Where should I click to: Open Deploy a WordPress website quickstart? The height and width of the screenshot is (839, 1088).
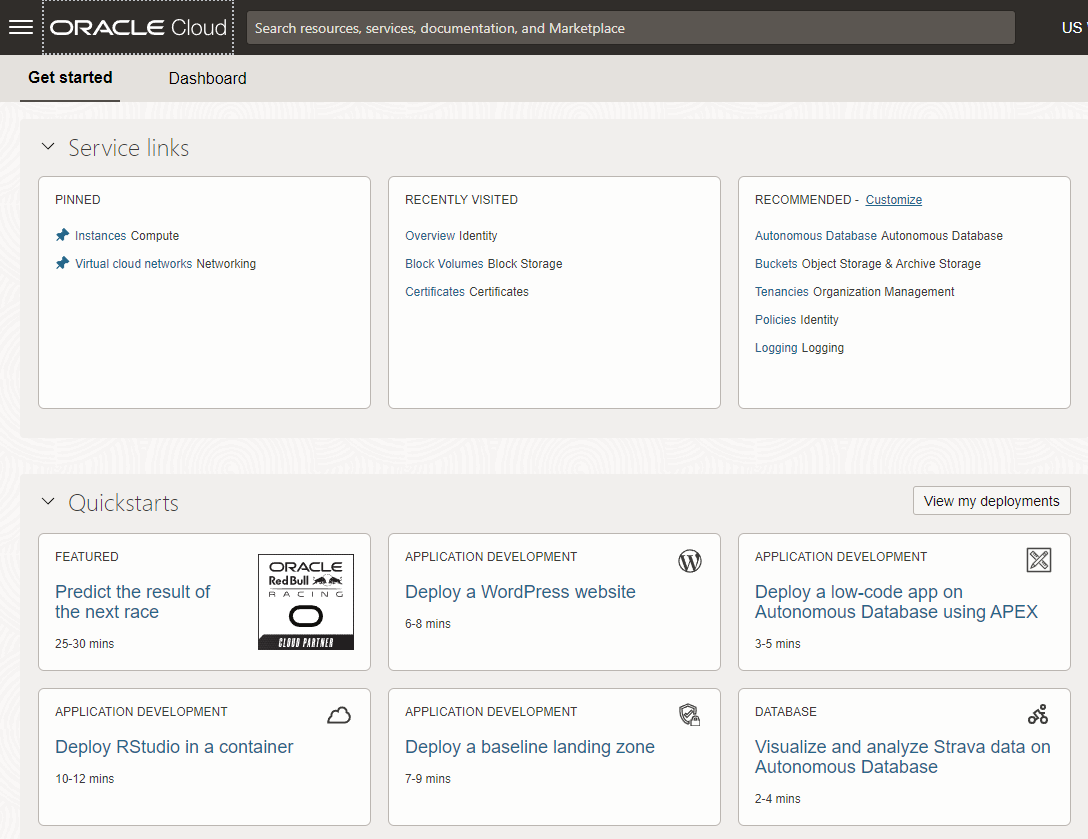(x=520, y=592)
